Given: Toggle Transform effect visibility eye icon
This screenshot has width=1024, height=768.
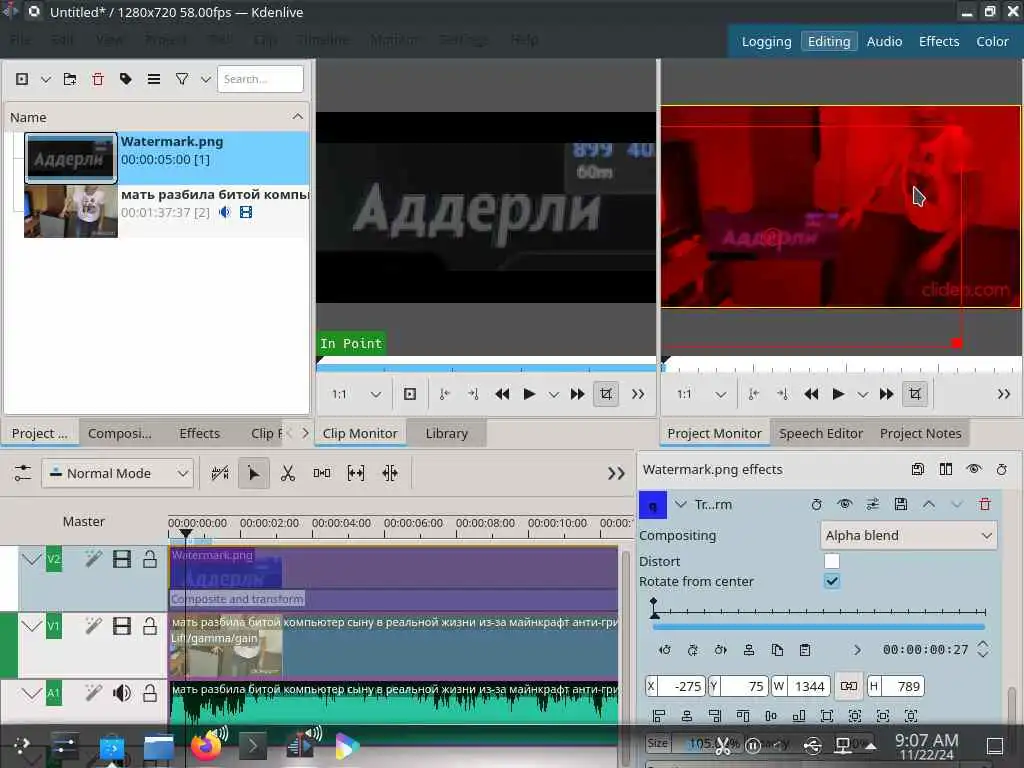Looking at the screenshot, I should click(844, 504).
